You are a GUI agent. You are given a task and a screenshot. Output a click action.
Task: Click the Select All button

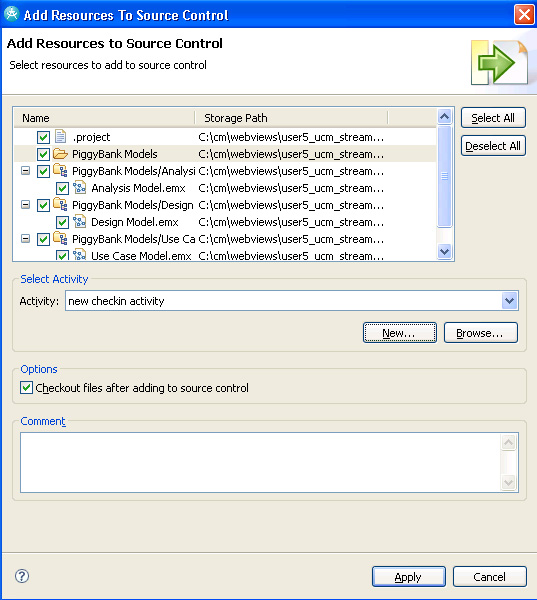(493, 118)
